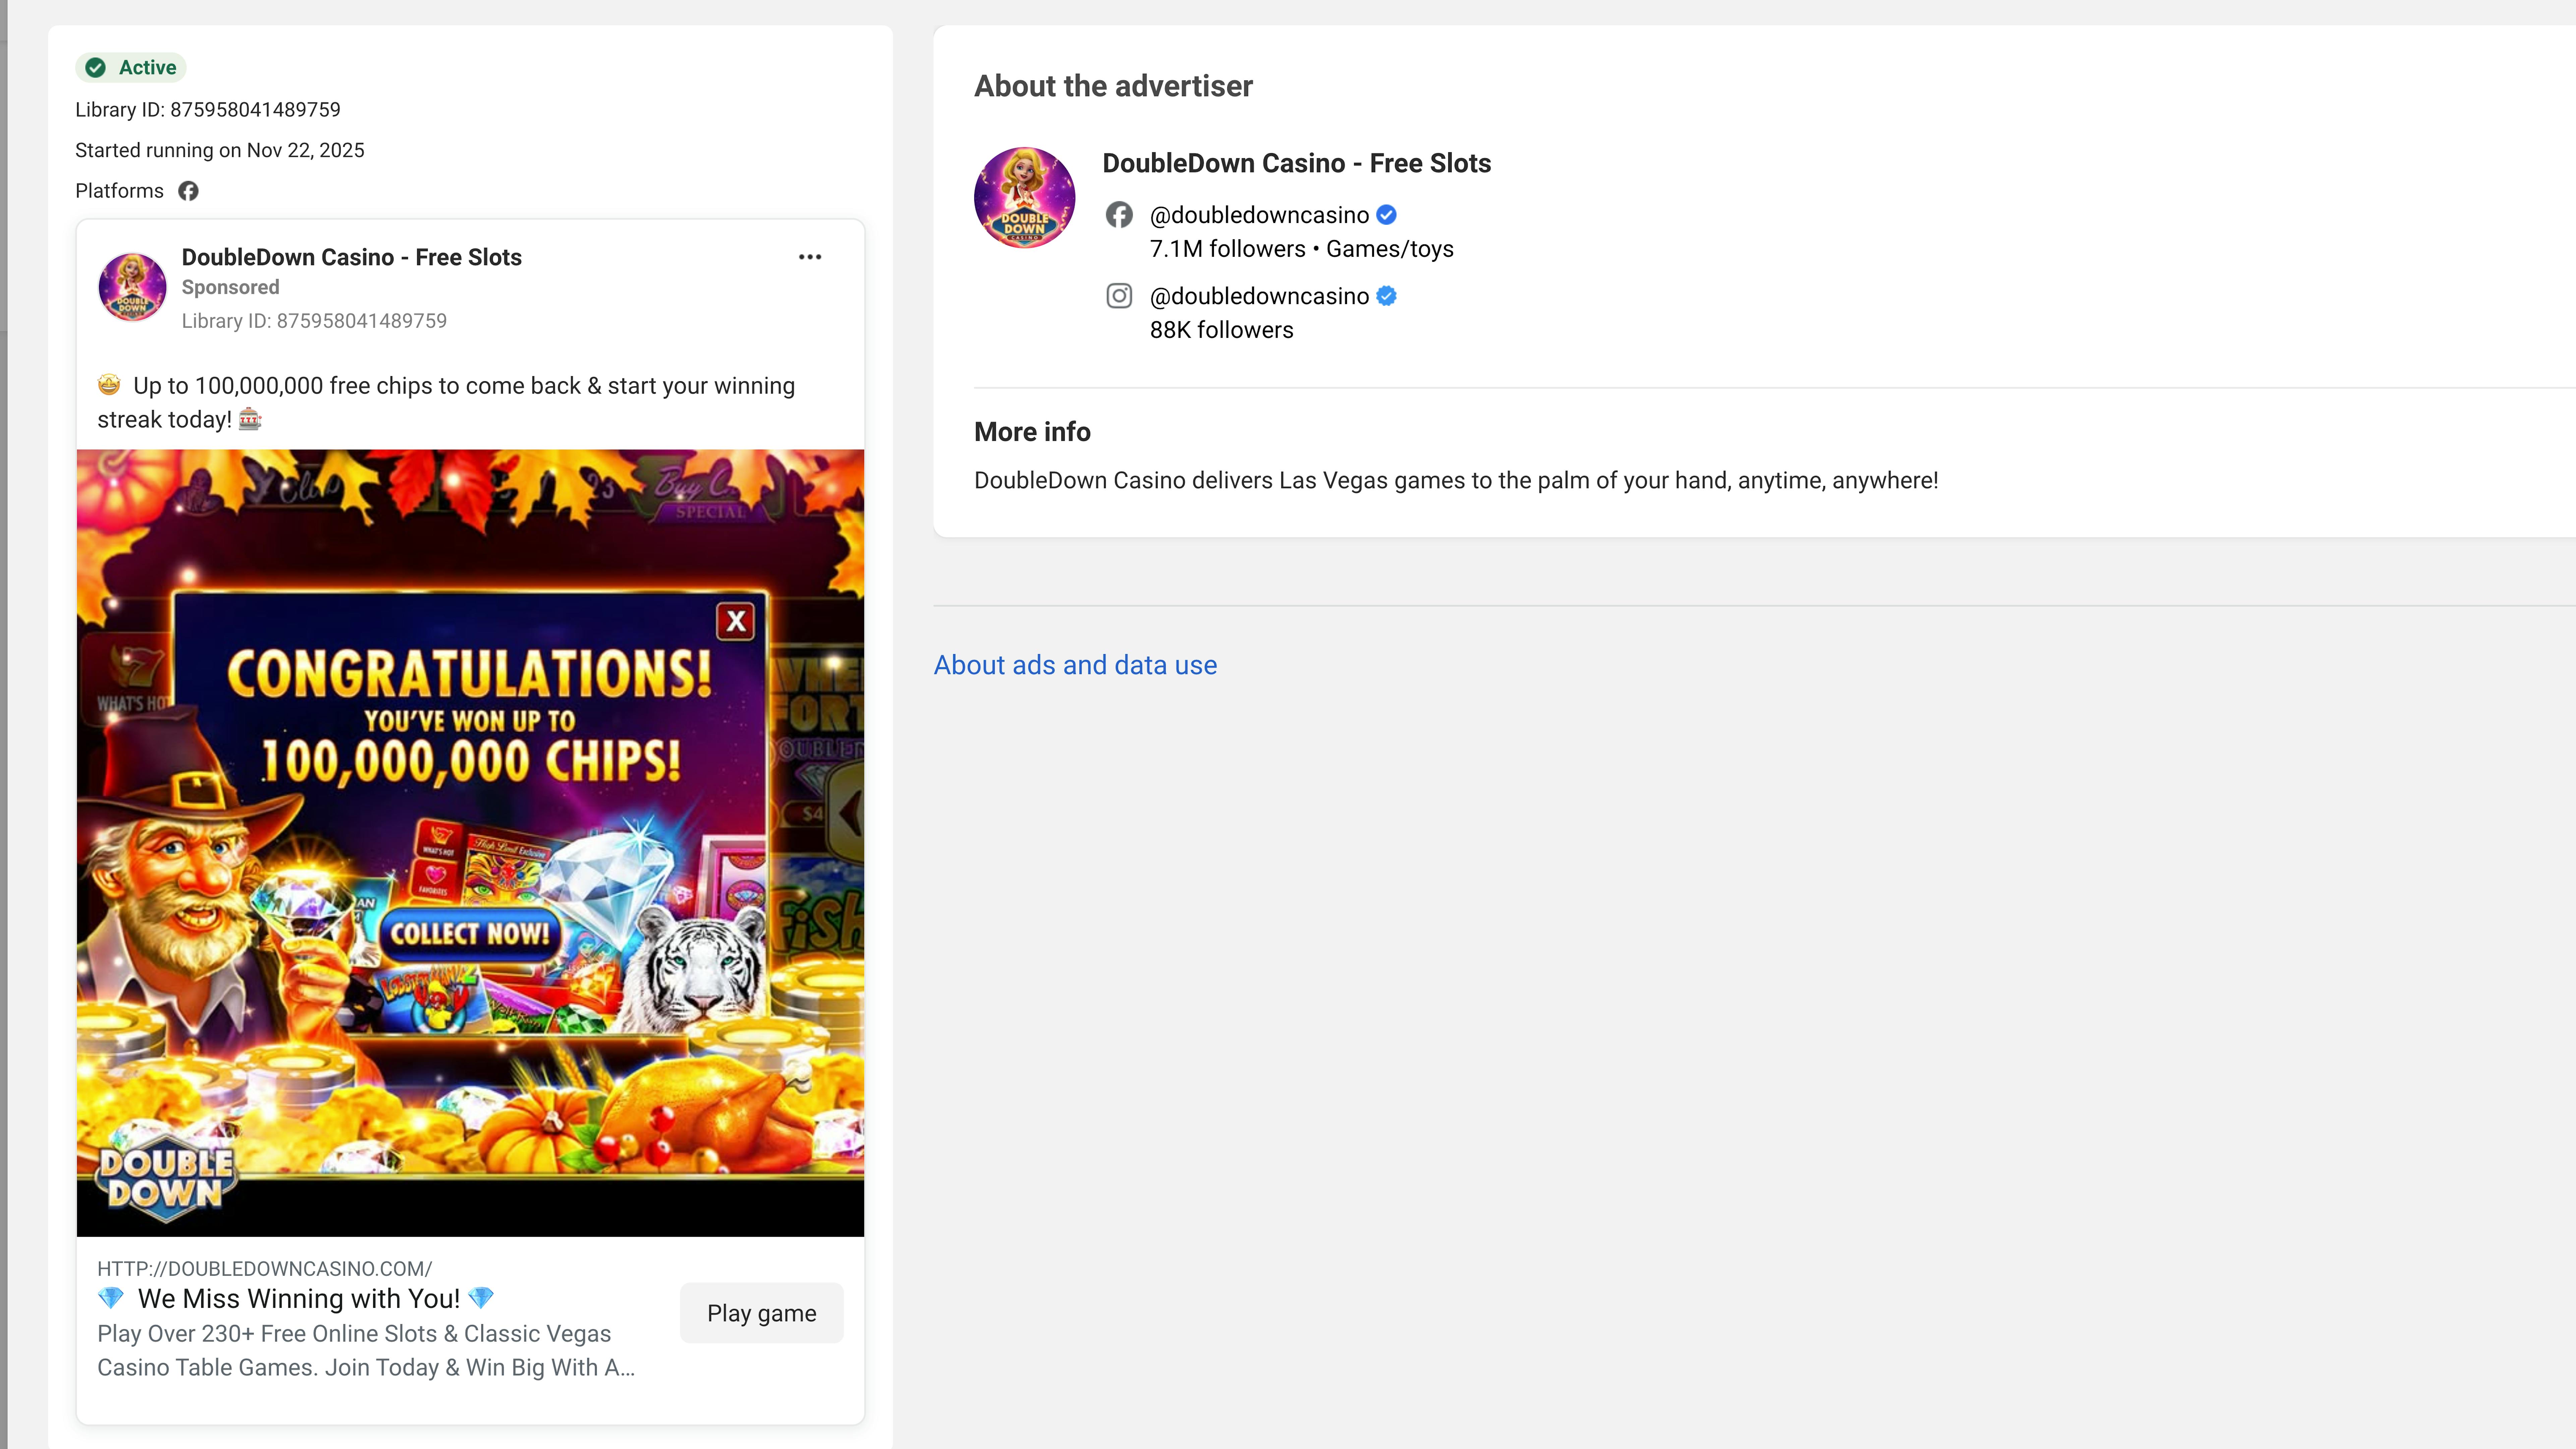Image resolution: width=2576 pixels, height=1449 pixels.
Task: Click the Double Down logo in the ad image
Action: point(166,1178)
